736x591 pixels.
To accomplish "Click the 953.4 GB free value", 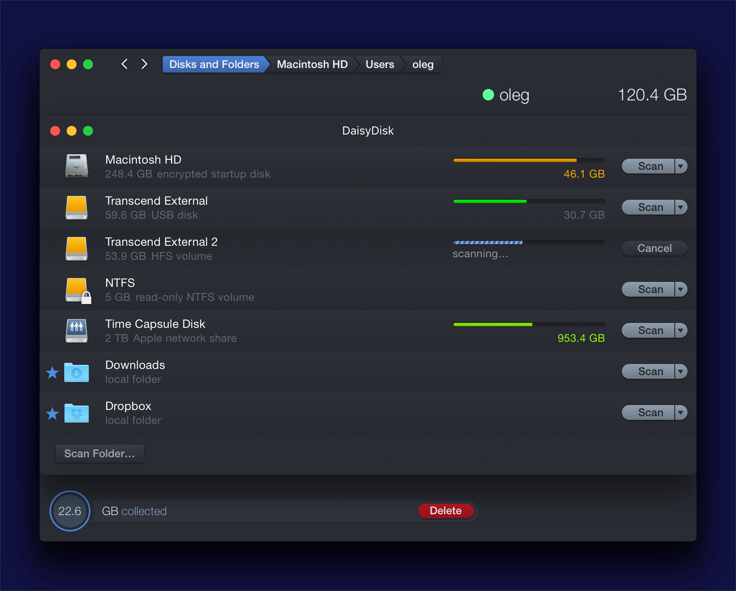I will [581, 338].
